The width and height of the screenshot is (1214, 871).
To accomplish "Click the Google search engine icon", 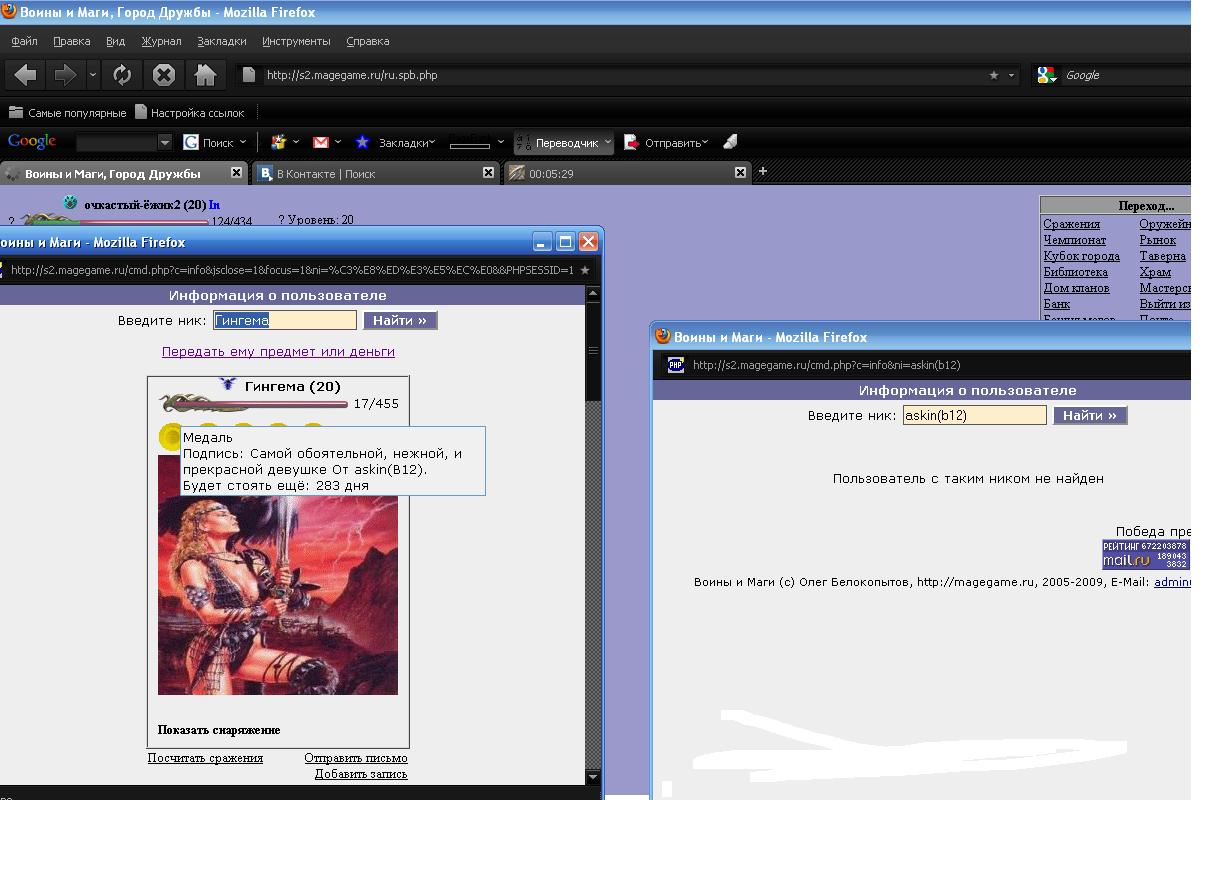I will tap(1046, 75).
